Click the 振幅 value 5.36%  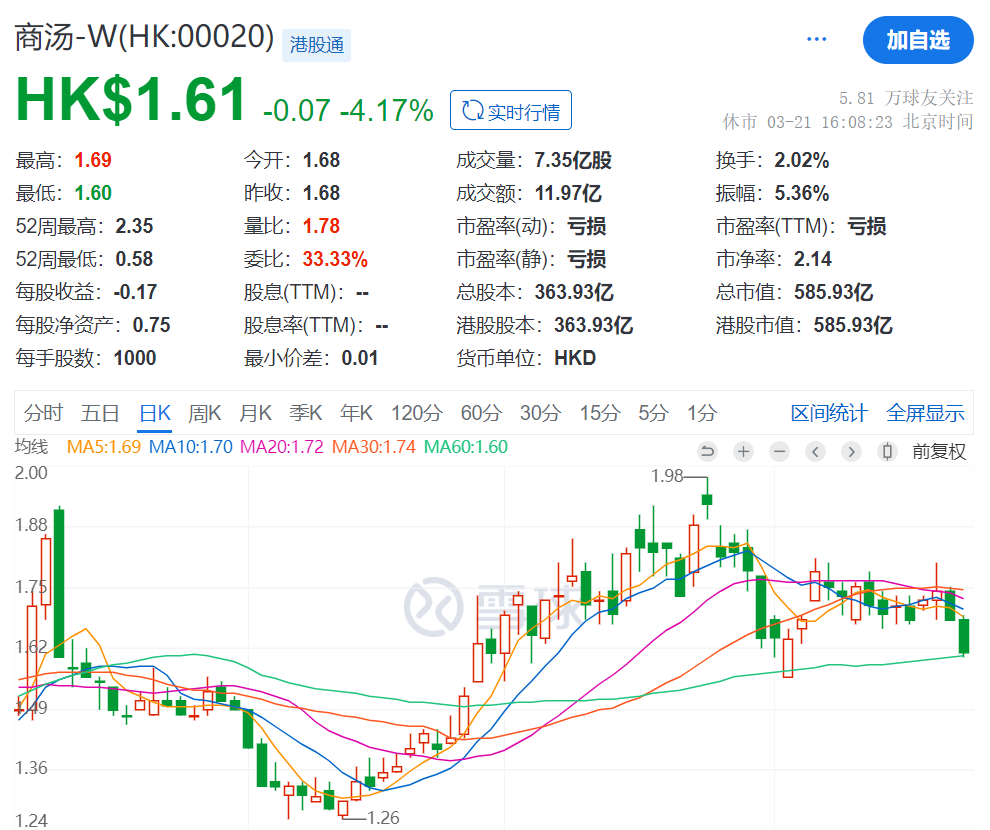802,193
